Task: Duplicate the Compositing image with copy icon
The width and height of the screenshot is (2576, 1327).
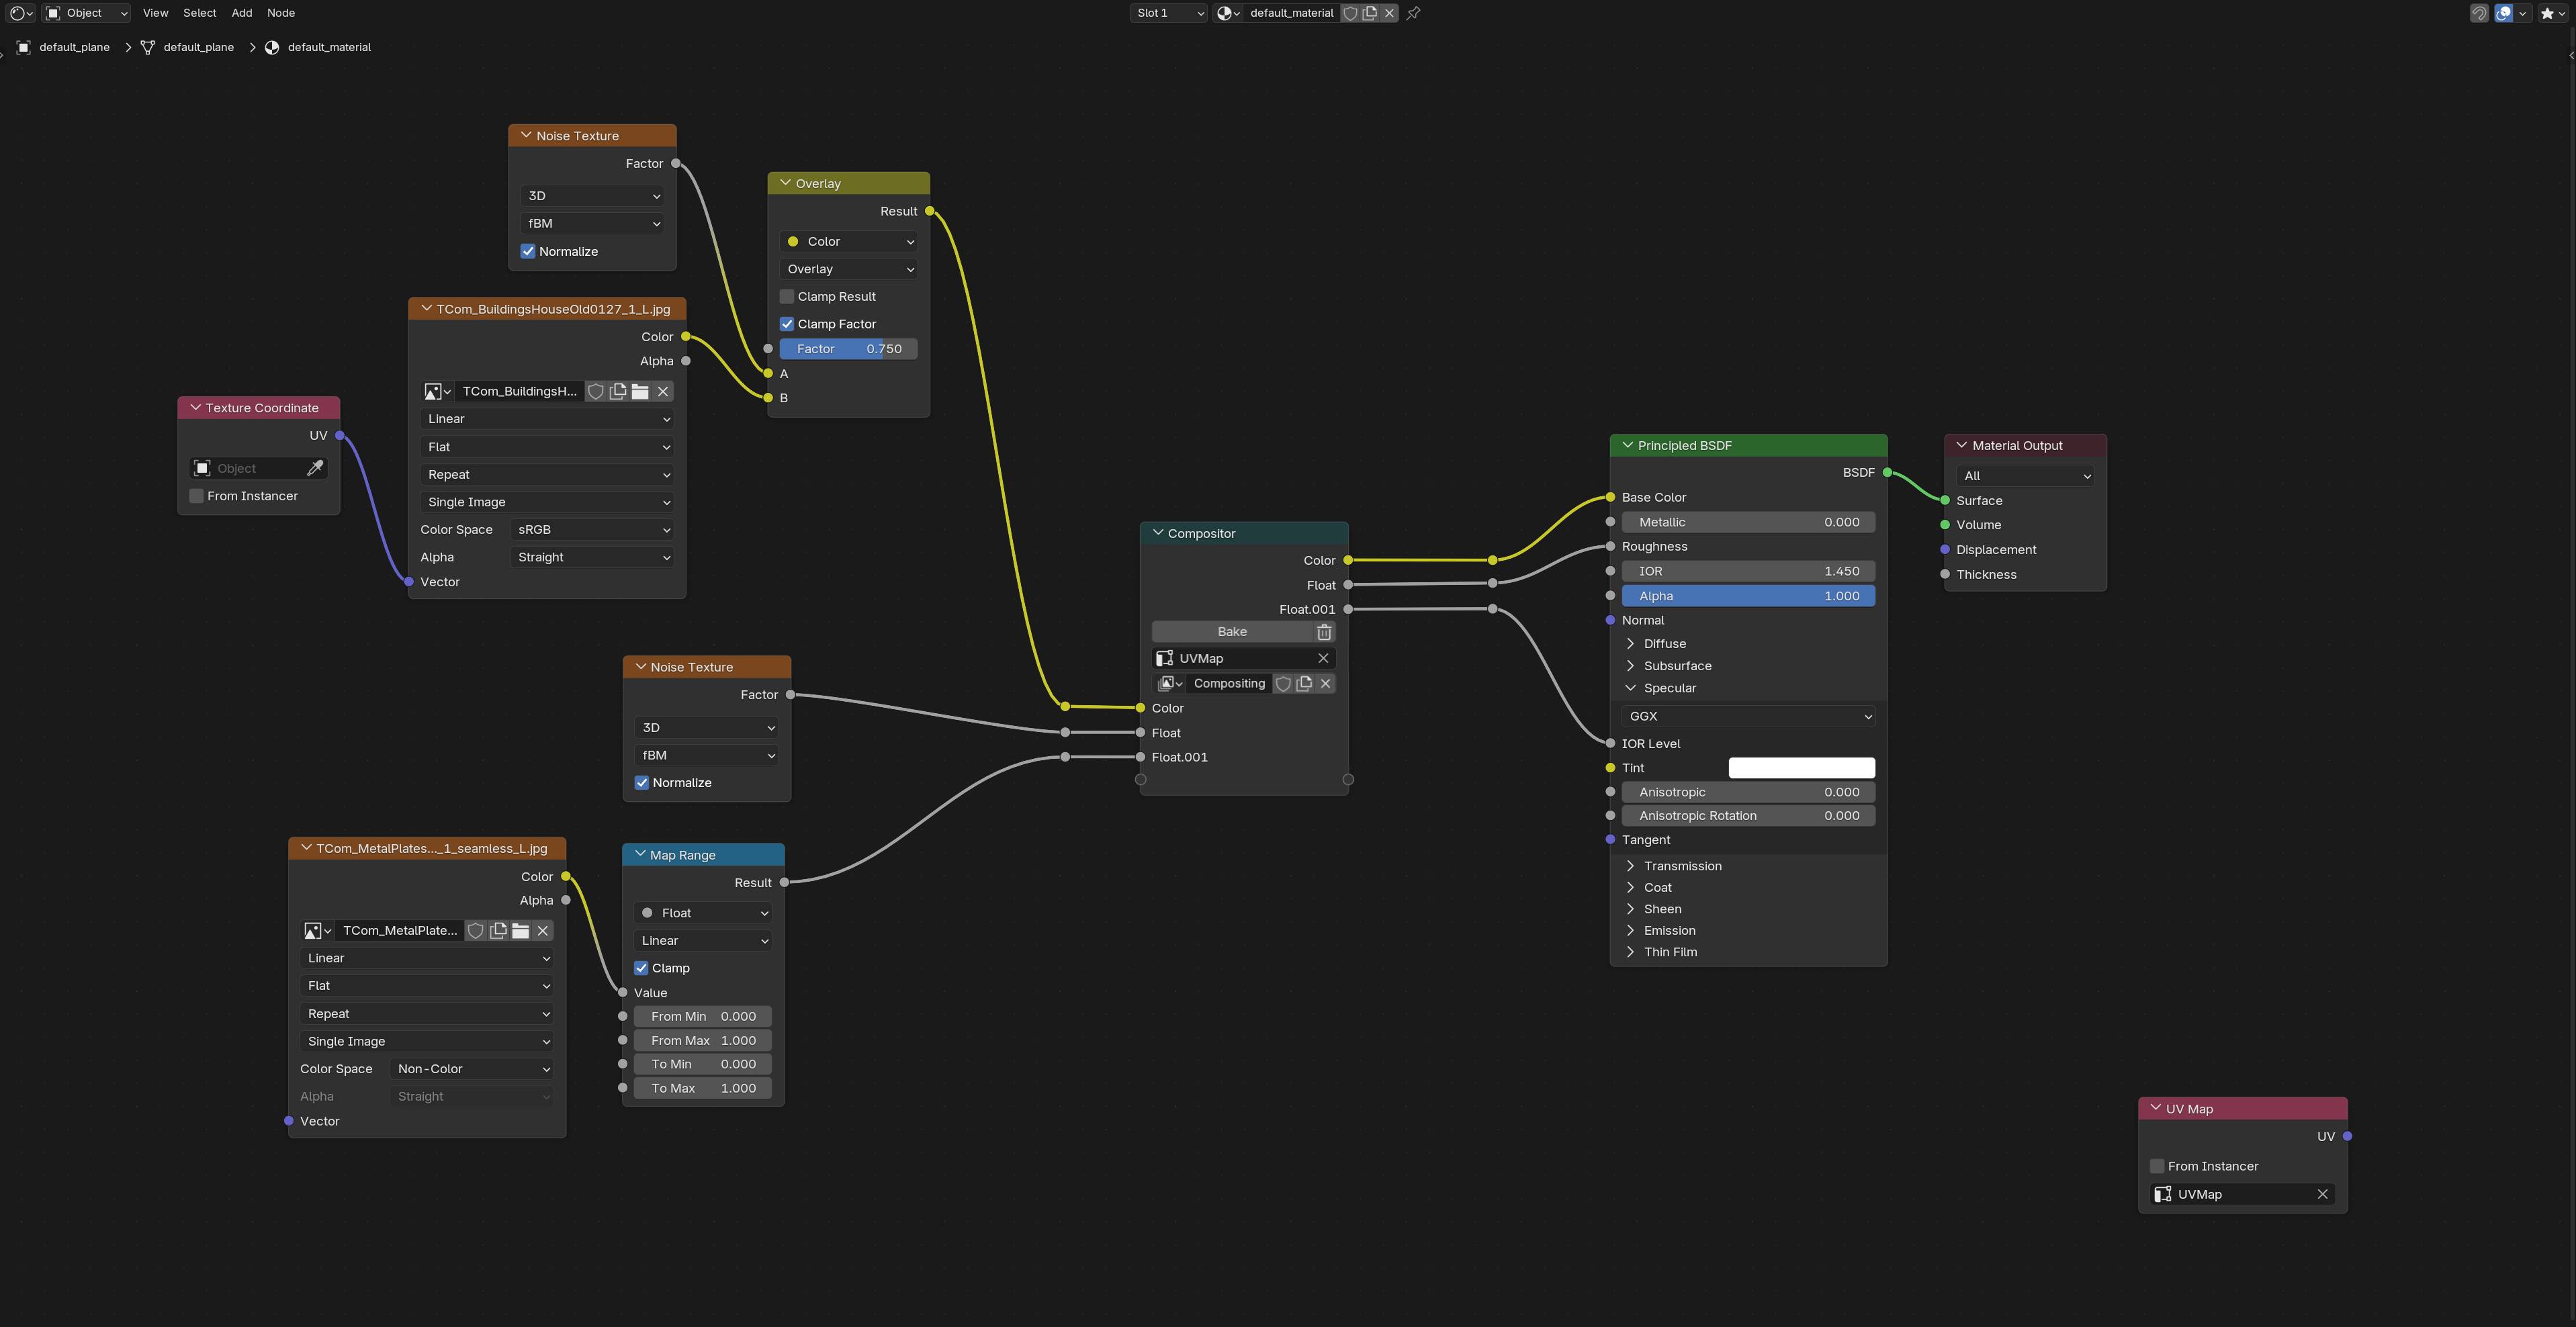Action: [x=1304, y=684]
